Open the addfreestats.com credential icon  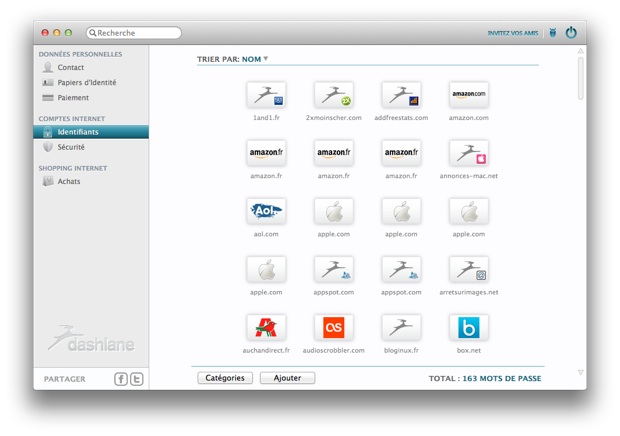pyautogui.click(x=401, y=95)
